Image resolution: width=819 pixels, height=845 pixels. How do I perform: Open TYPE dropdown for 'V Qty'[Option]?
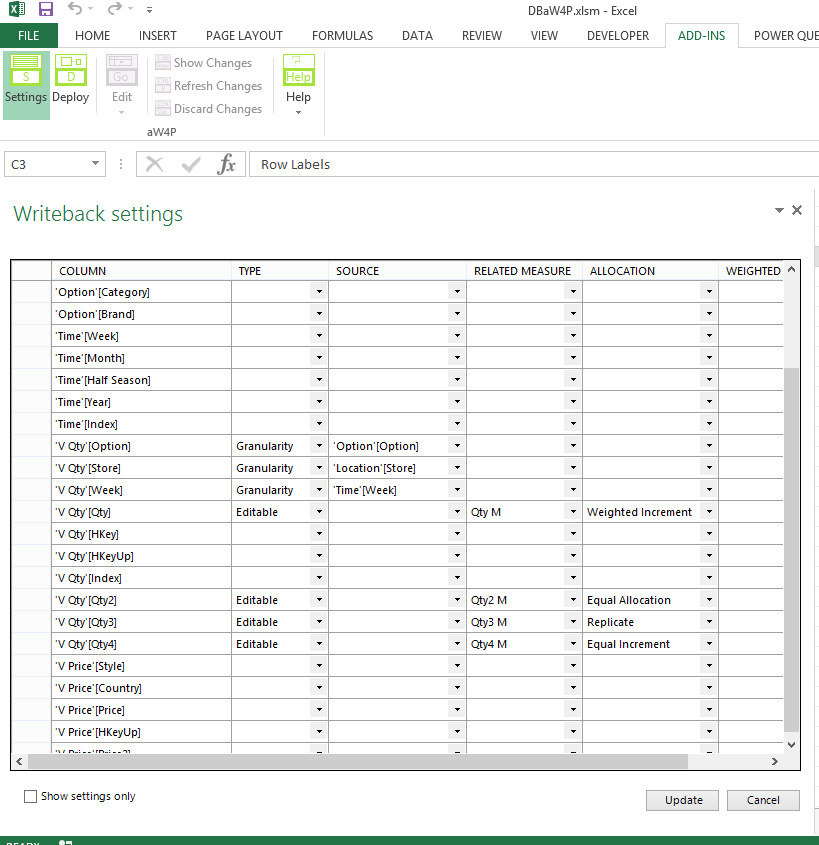(x=319, y=446)
